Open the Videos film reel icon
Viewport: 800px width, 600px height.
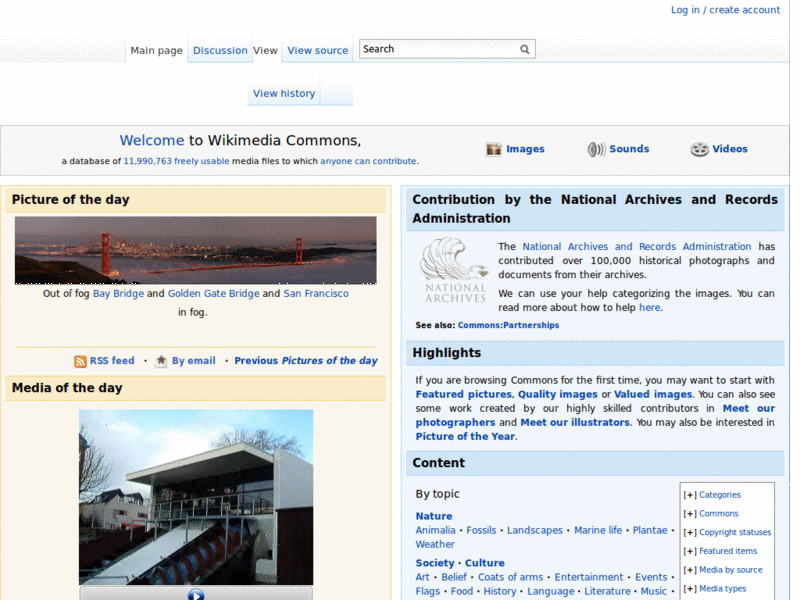(699, 149)
